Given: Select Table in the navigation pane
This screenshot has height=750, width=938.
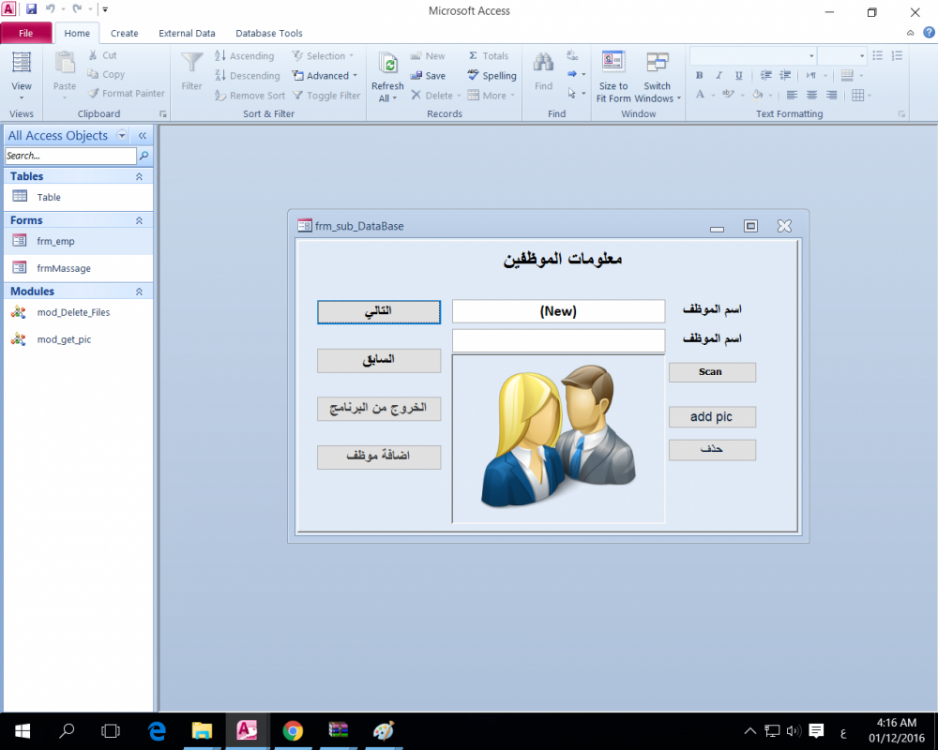Looking at the screenshot, I should [x=78, y=197].
